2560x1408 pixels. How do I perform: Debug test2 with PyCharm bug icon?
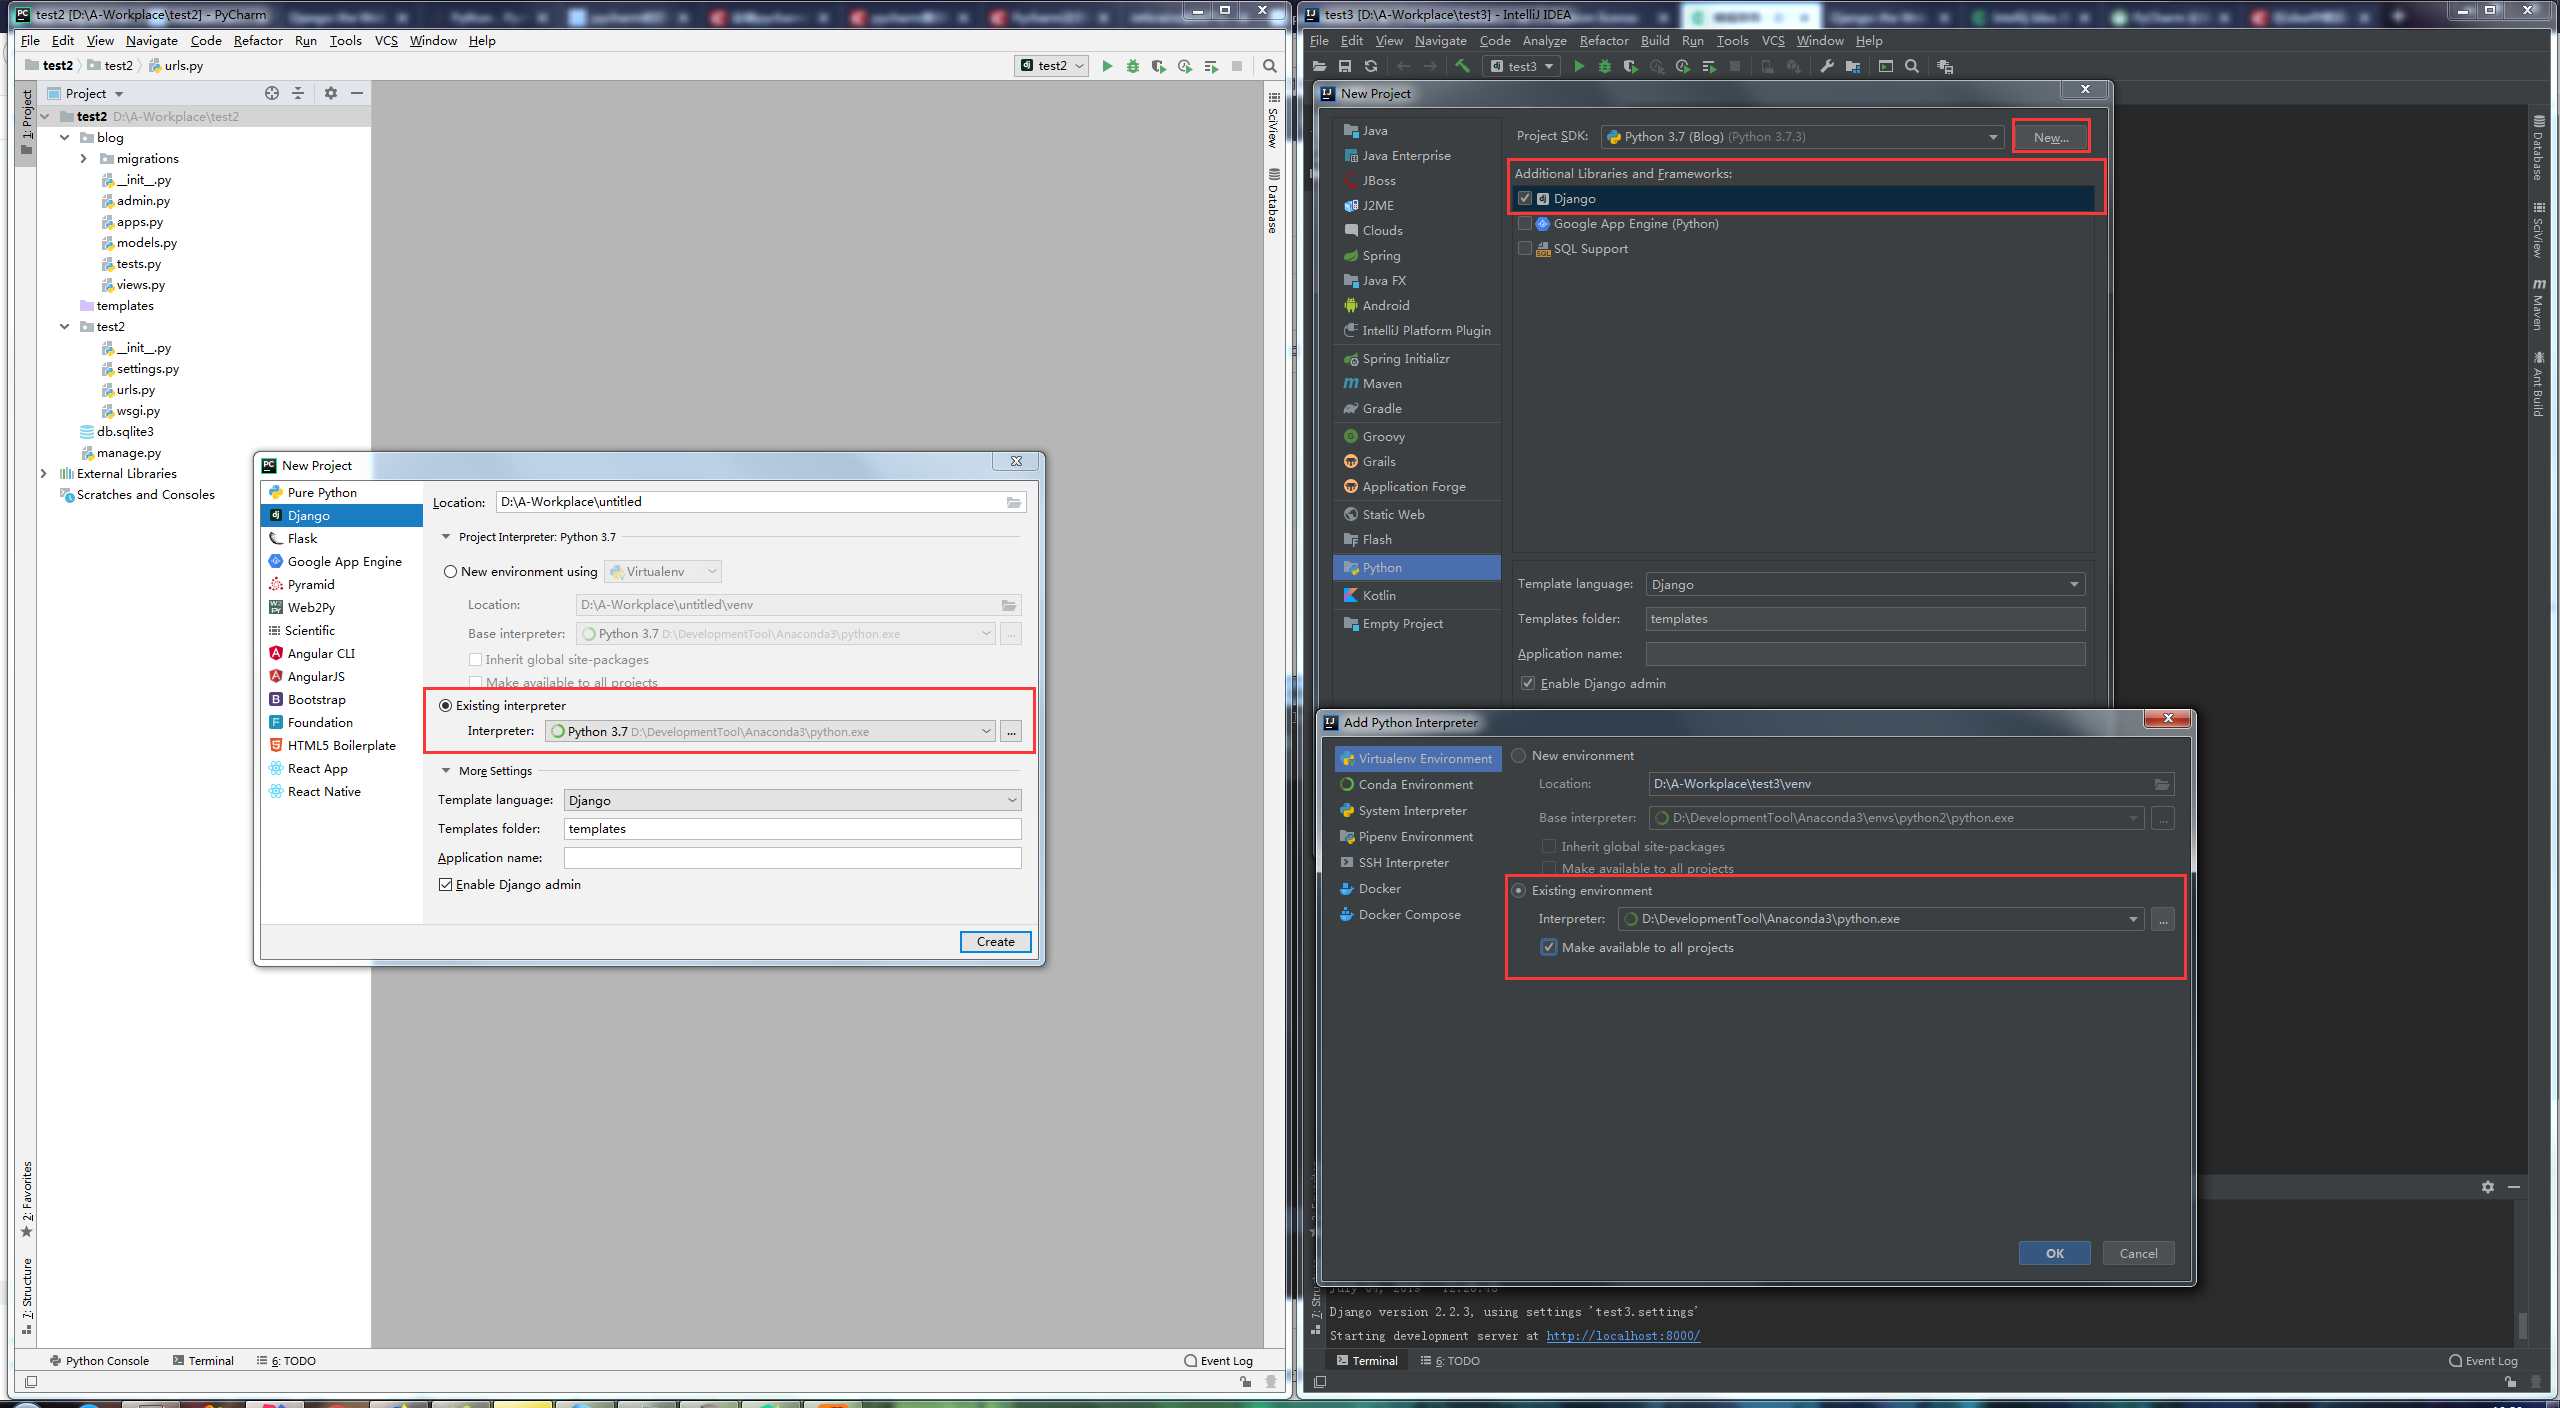[1133, 66]
